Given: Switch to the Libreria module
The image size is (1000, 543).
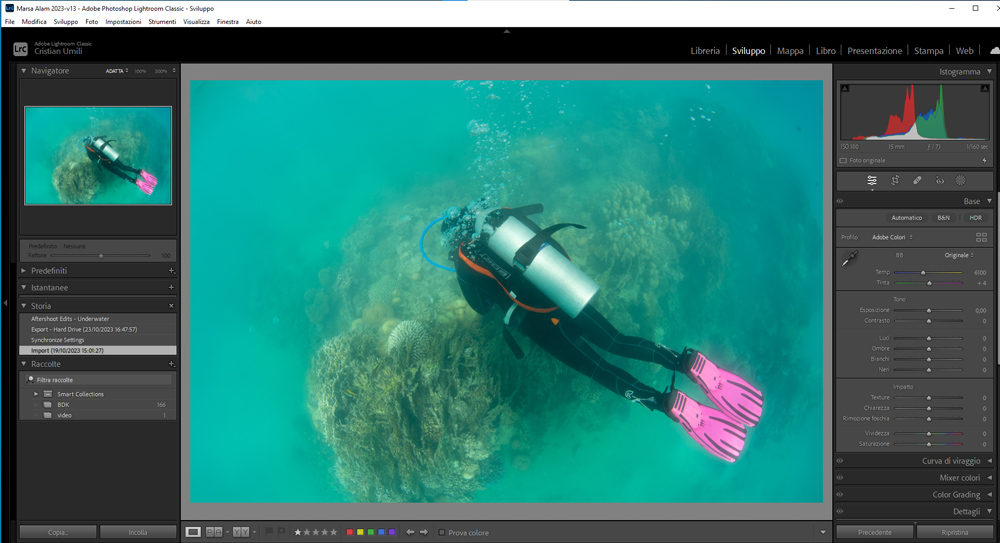Looking at the screenshot, I should coord(704,50).
